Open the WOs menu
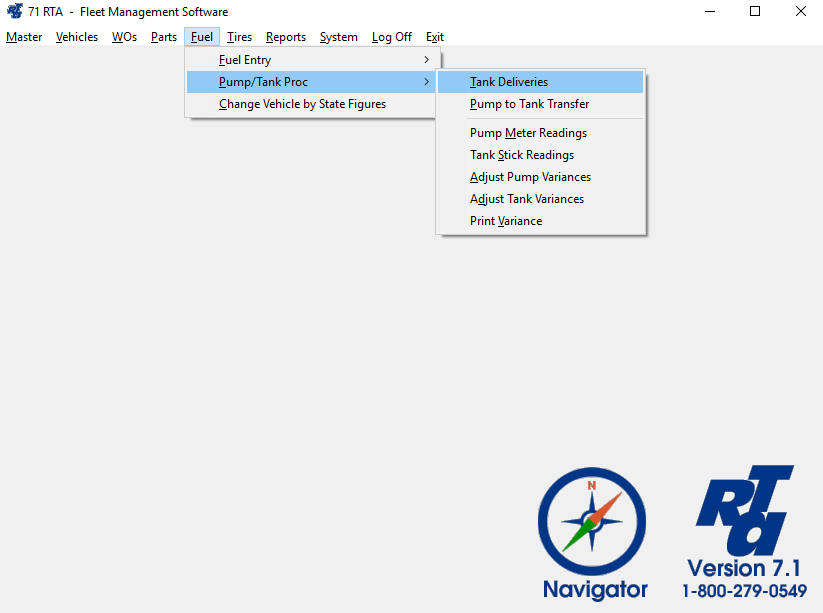Viewport: 823px width, 613px height. [124, 37]
